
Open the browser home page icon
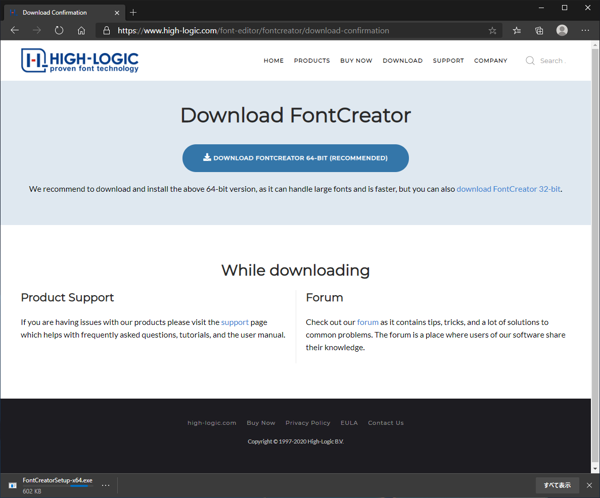[81, 30]
